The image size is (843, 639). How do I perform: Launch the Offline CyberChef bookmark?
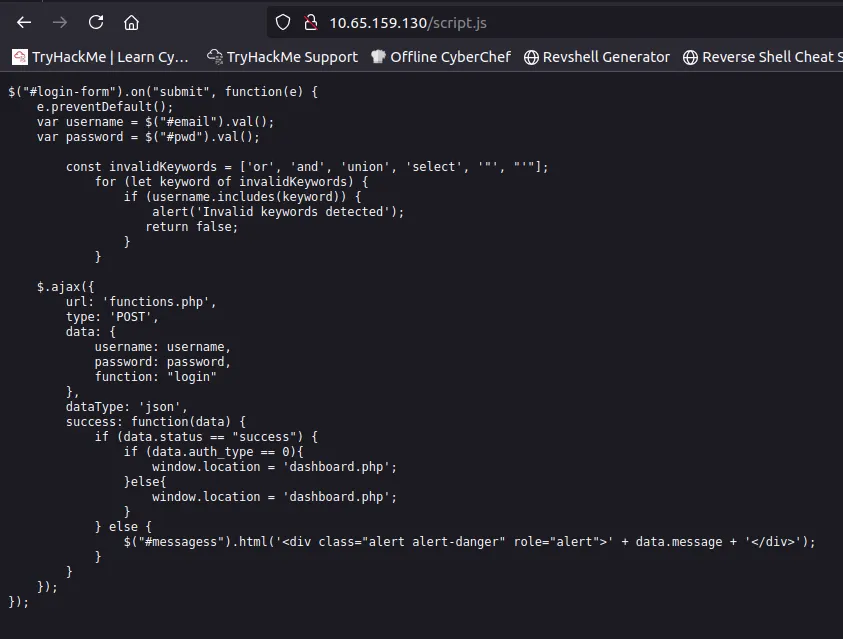[x=440, y=57]
